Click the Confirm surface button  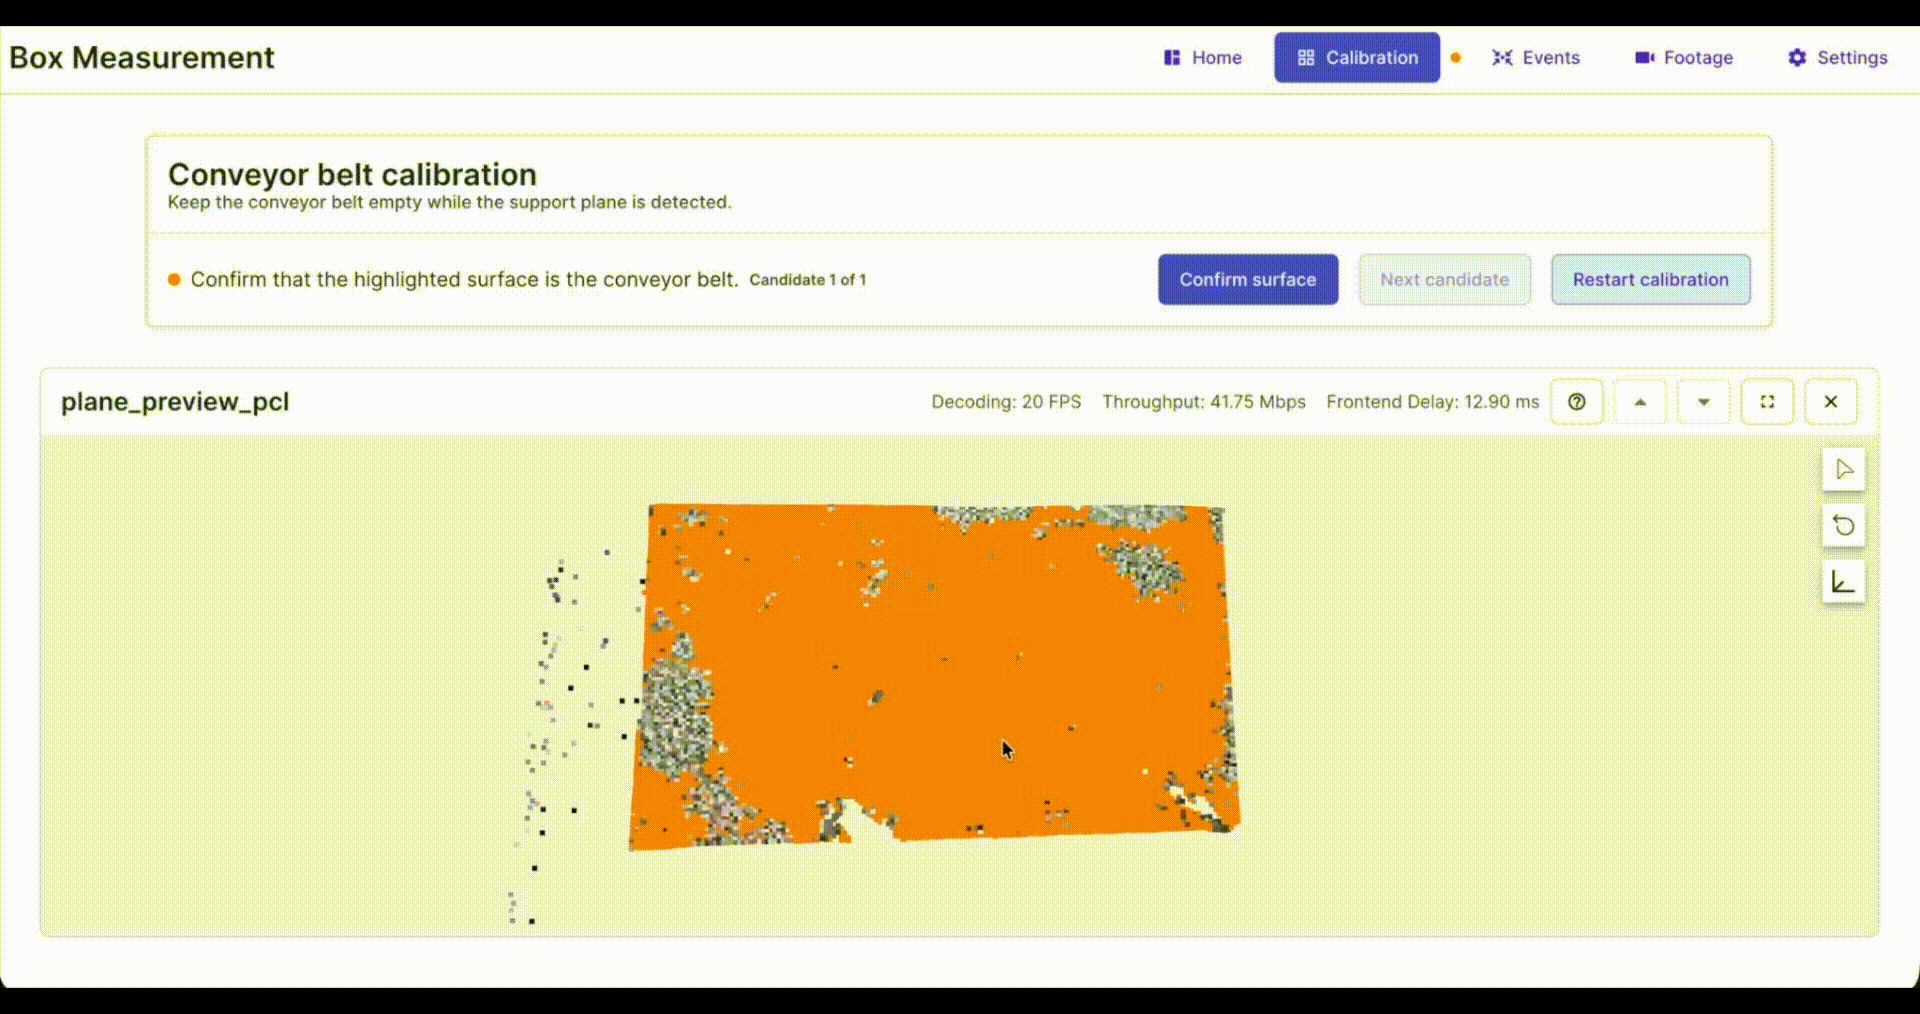click(x=1248, y=280)
